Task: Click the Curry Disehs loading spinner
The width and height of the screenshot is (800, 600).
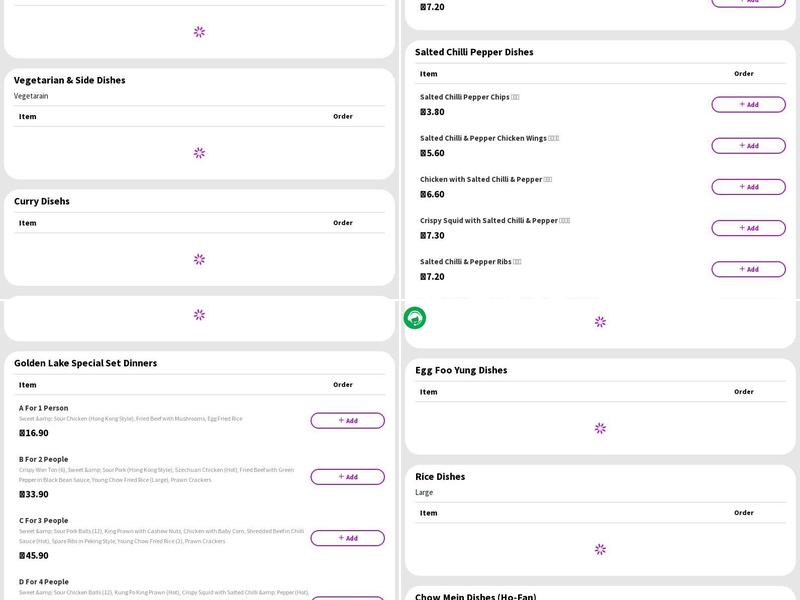Action: (x=199, y=259)
